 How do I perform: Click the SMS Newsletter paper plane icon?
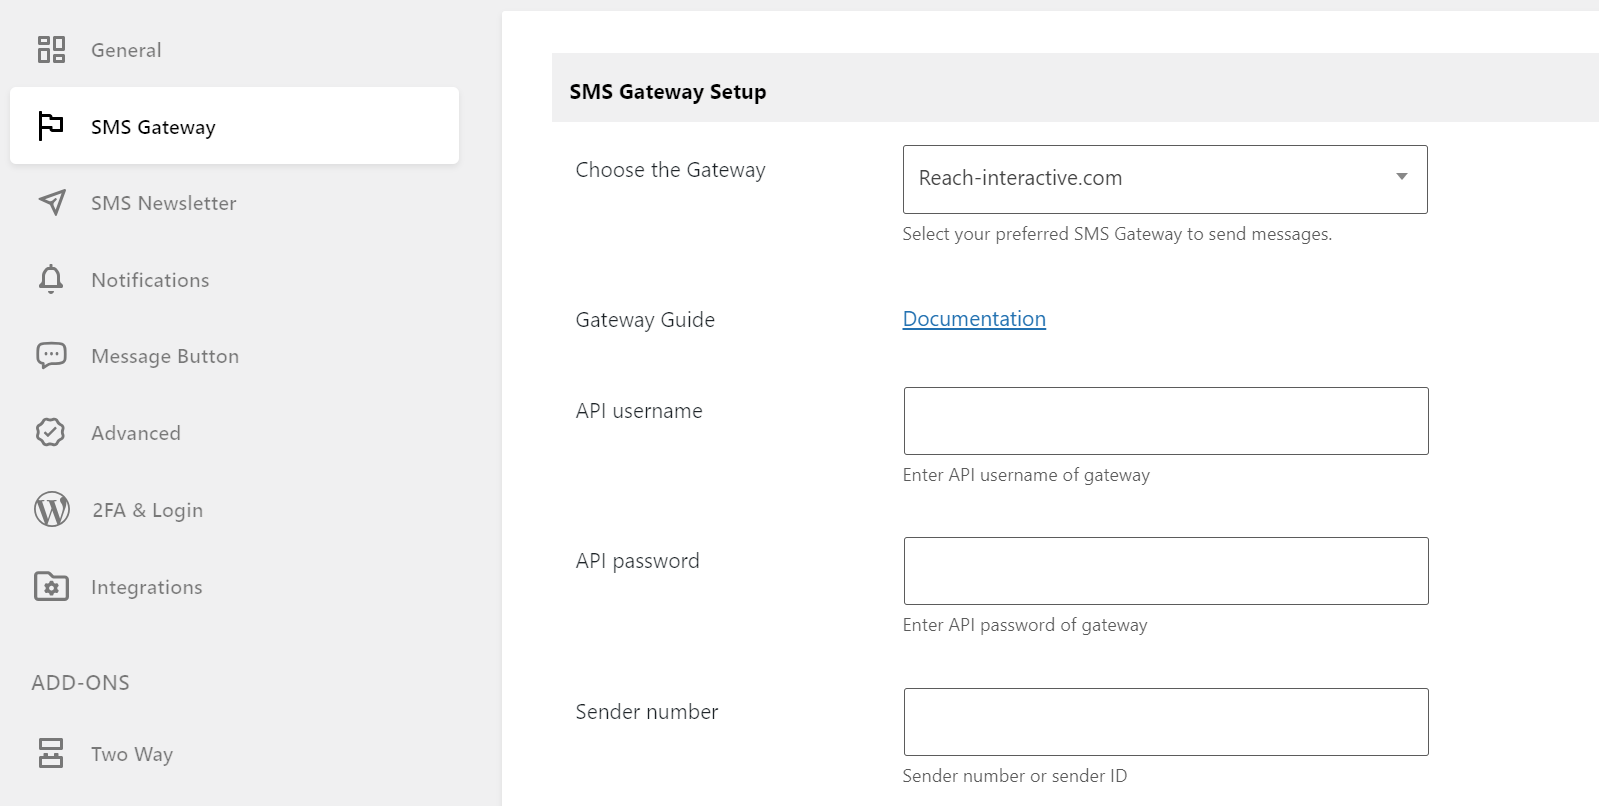coord(52,202)
